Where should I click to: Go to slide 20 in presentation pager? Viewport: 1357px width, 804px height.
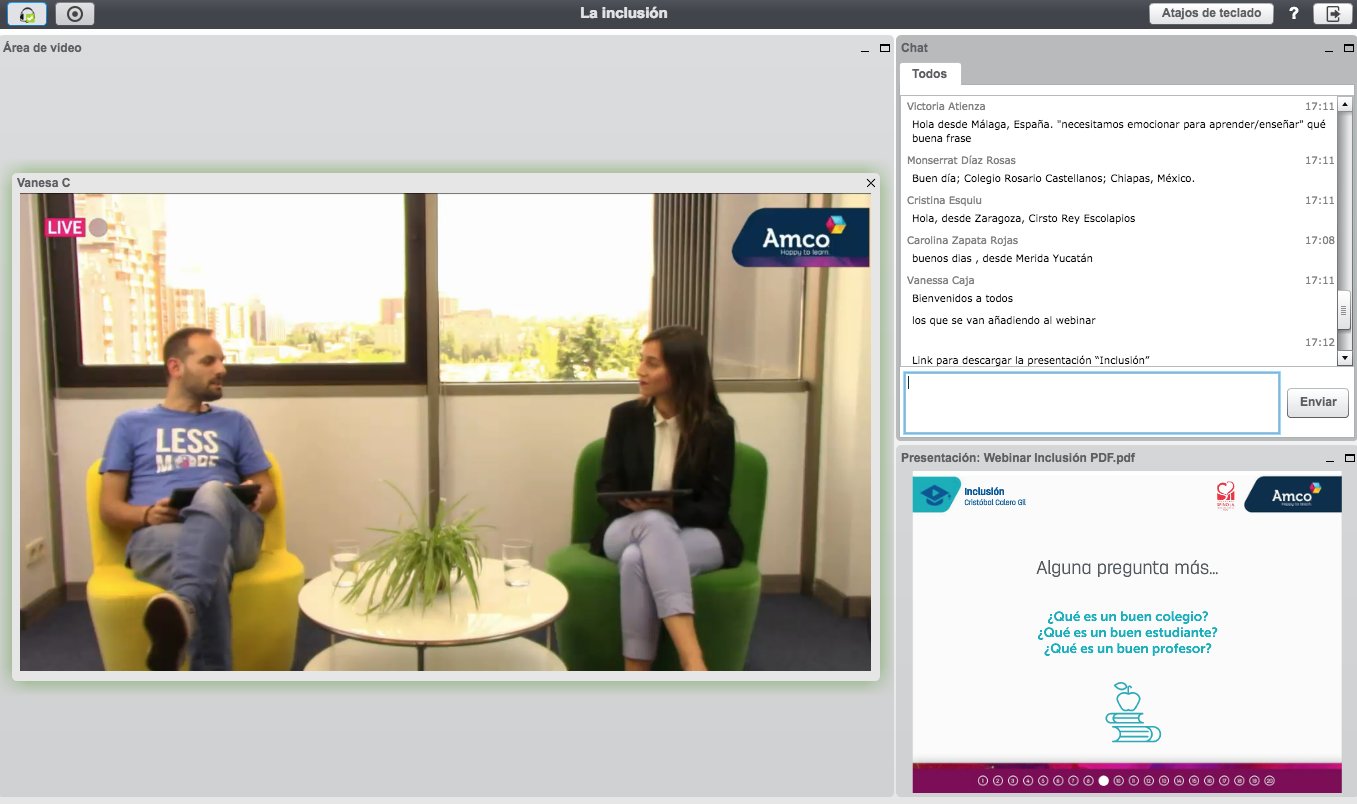pyautogui.click(x=1269, y=781)
